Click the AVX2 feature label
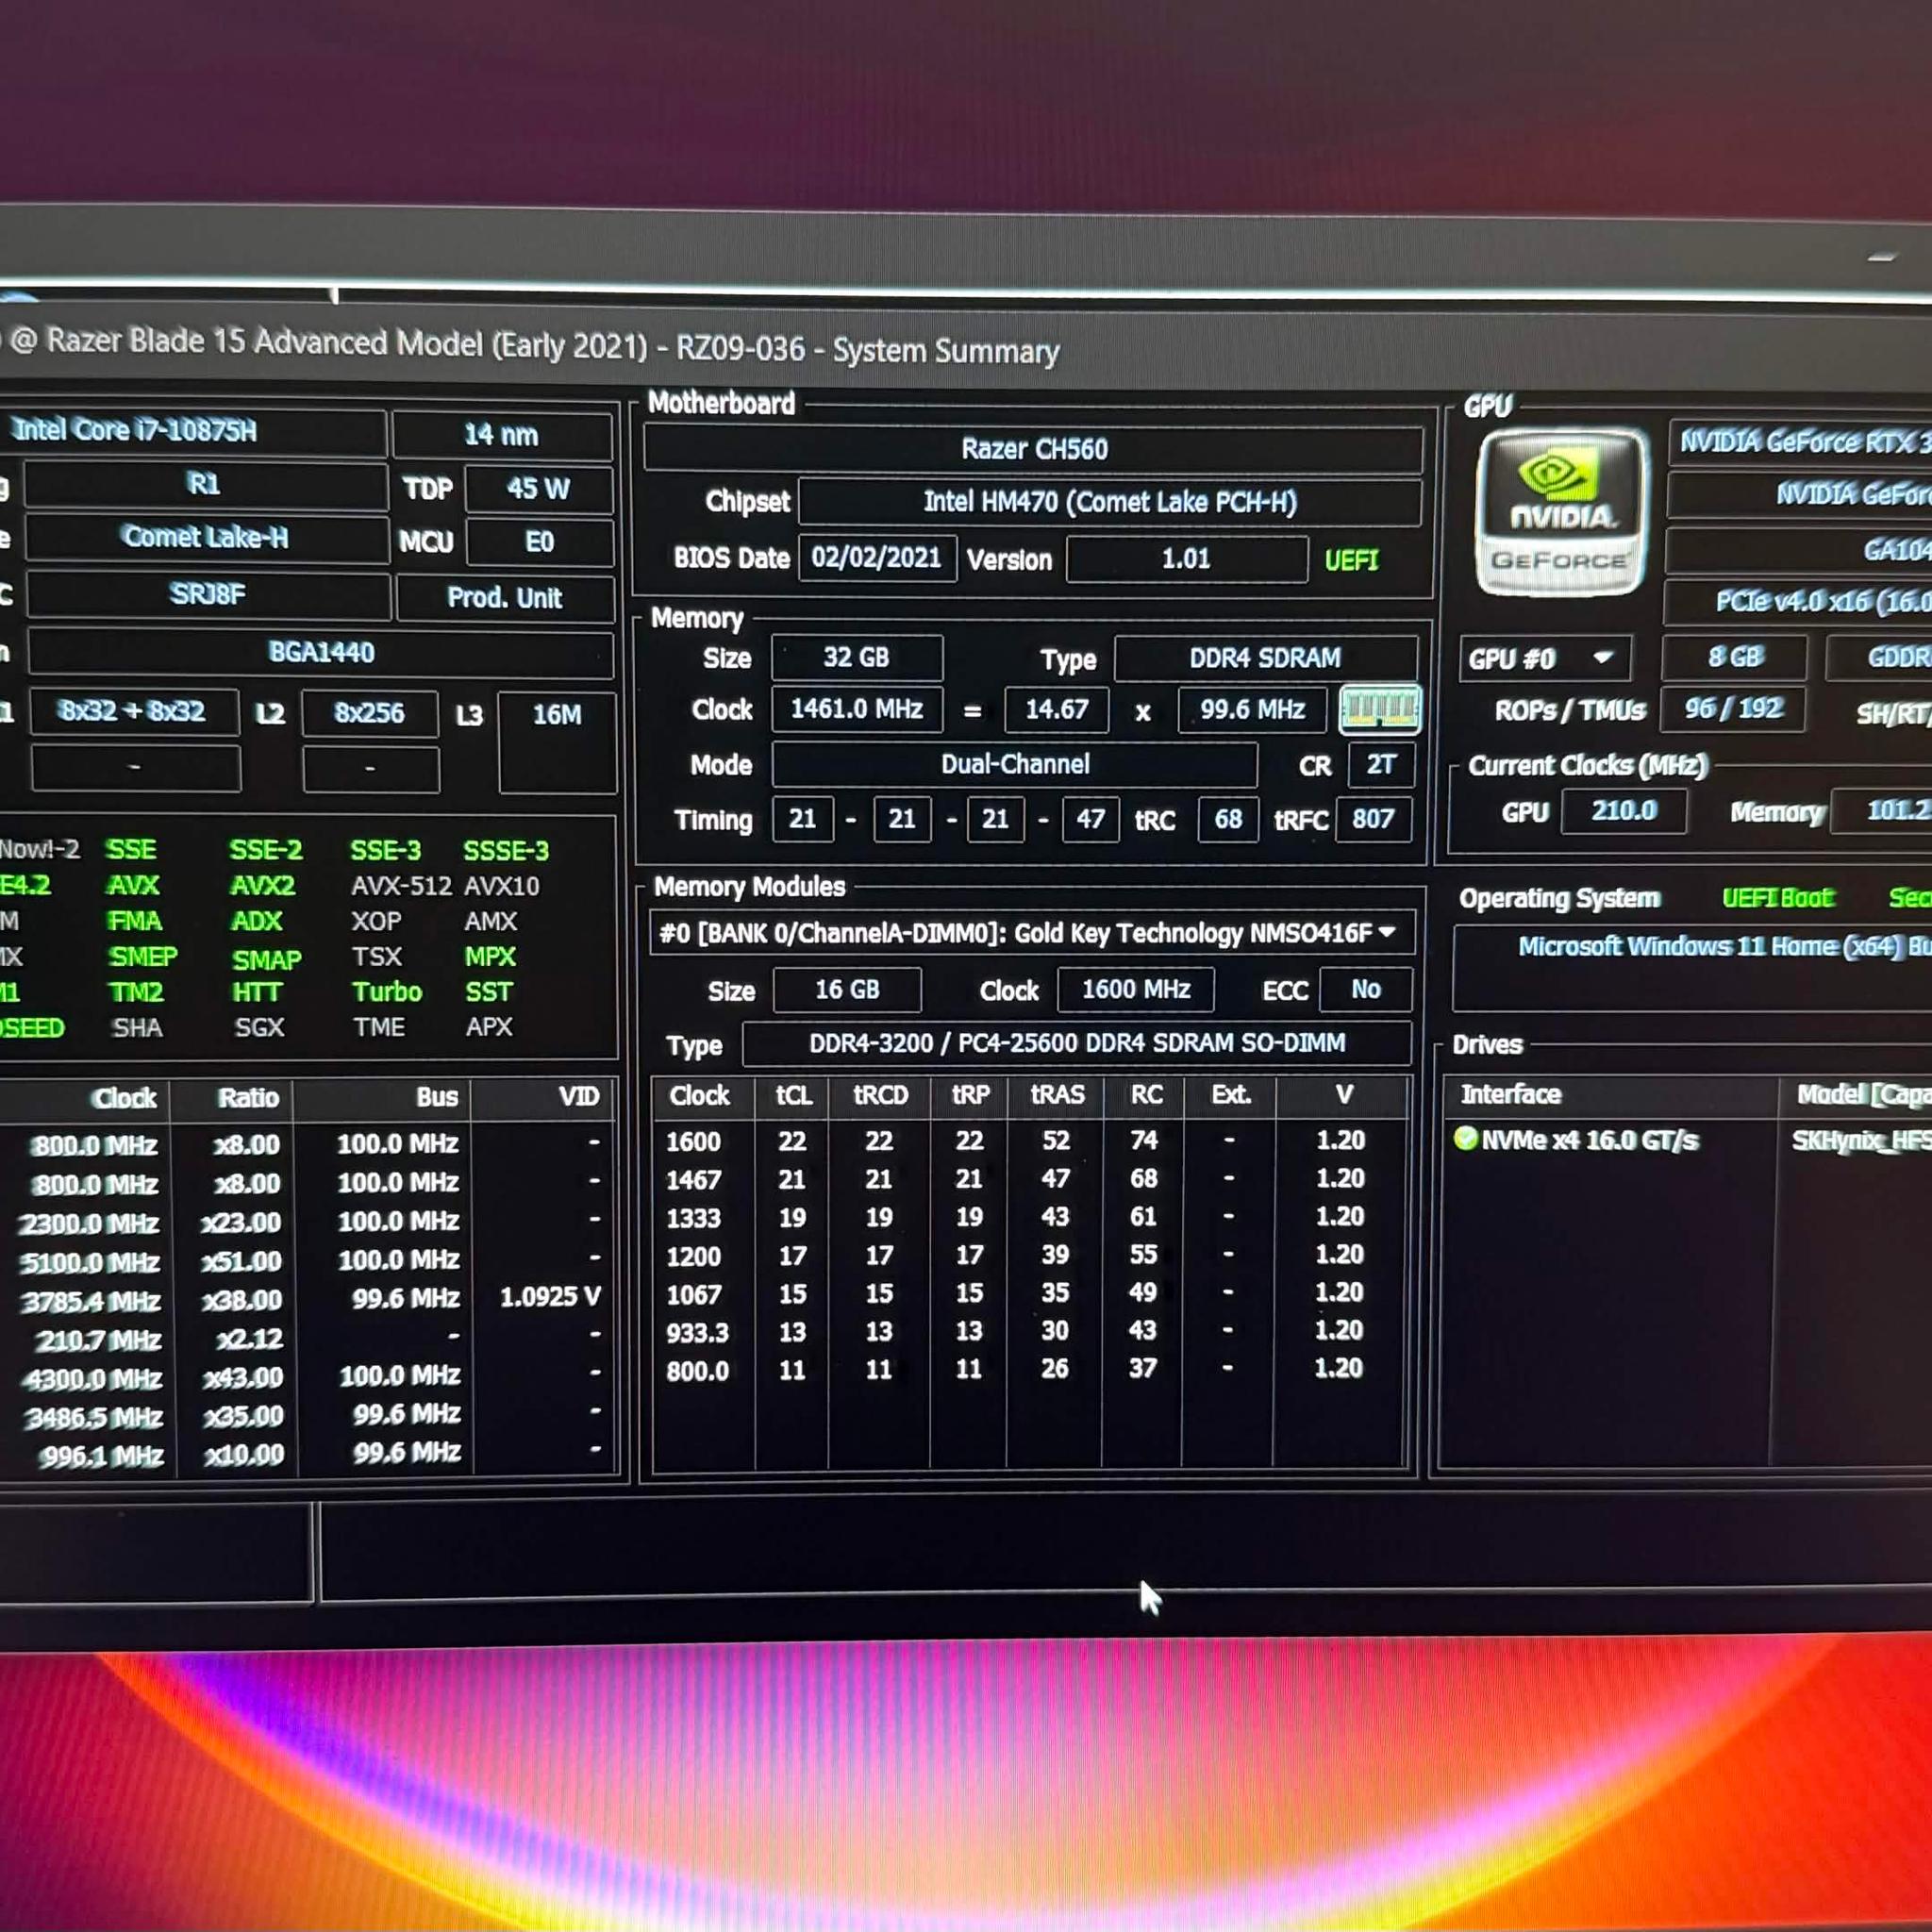Image resolution: width=1932 pixels, height=1932 pixels. (x=262, y=886)
